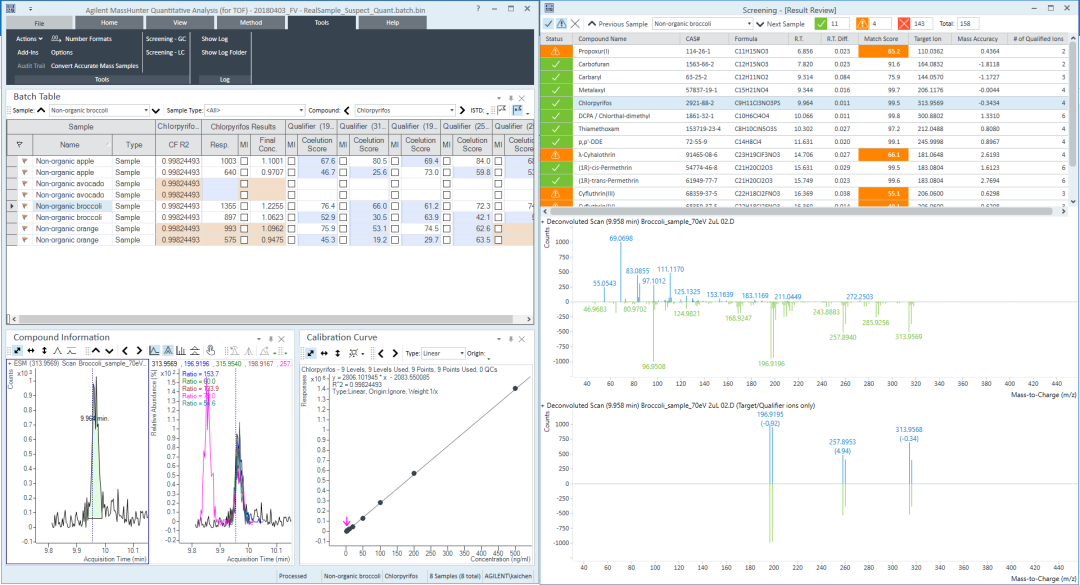Autoscale X axis in Calibration Curve toolbar
1080x585 pixels.
pos(324,353)
